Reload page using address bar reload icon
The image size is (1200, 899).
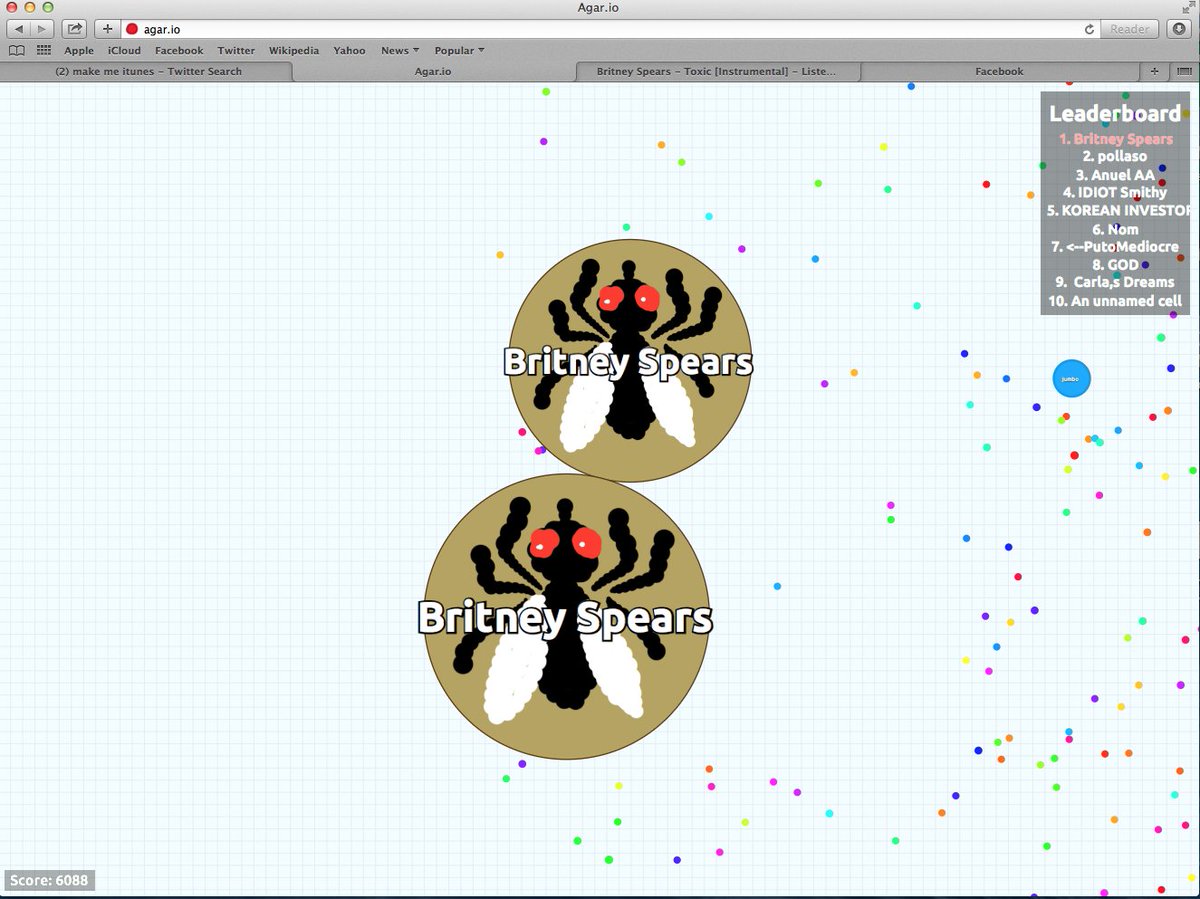tap(1089, 30)
